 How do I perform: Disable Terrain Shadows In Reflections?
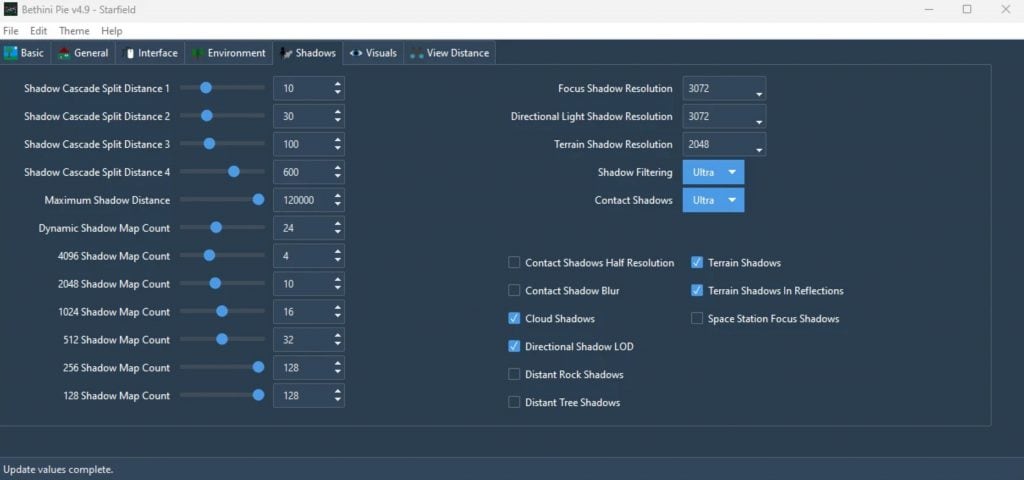coord(697,291)
